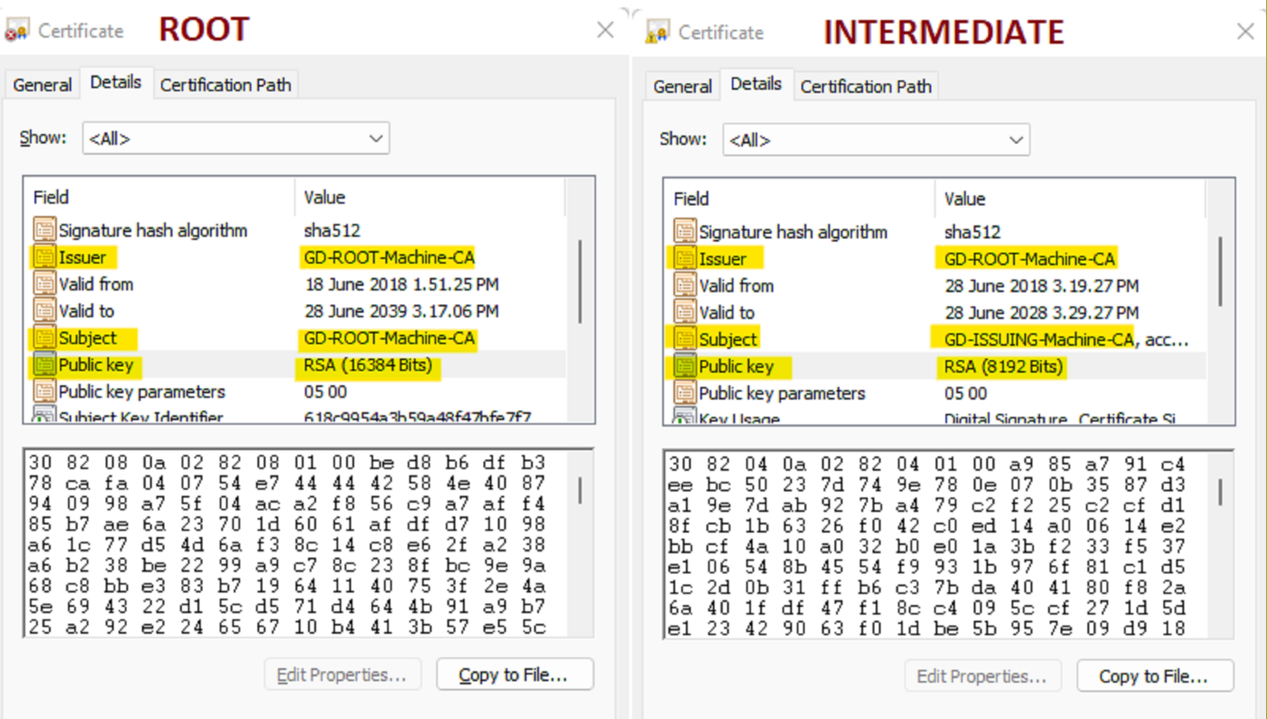Switch to the Details tab in INTERMEDIATE
1267x719 pixels.
[x=757, y=84]
